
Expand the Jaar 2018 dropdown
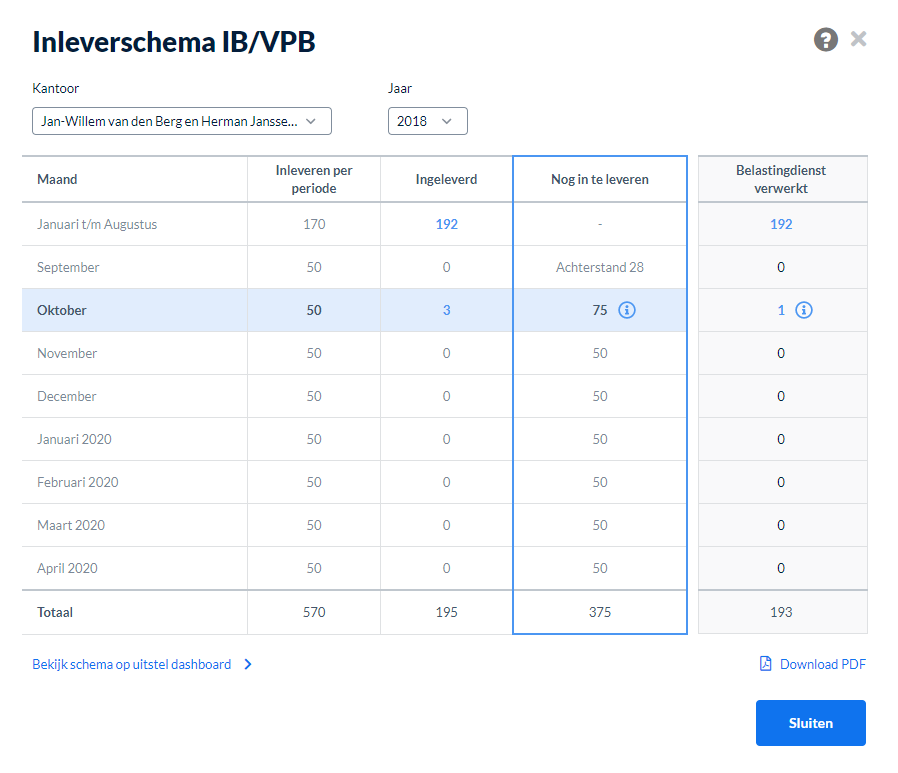[427, 121]
